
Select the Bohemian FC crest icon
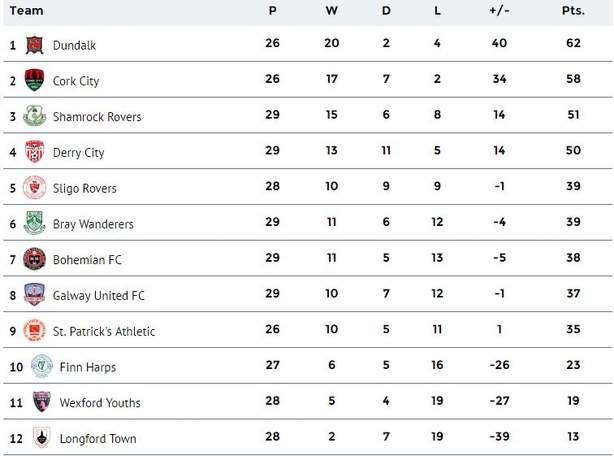pos(34,259)
